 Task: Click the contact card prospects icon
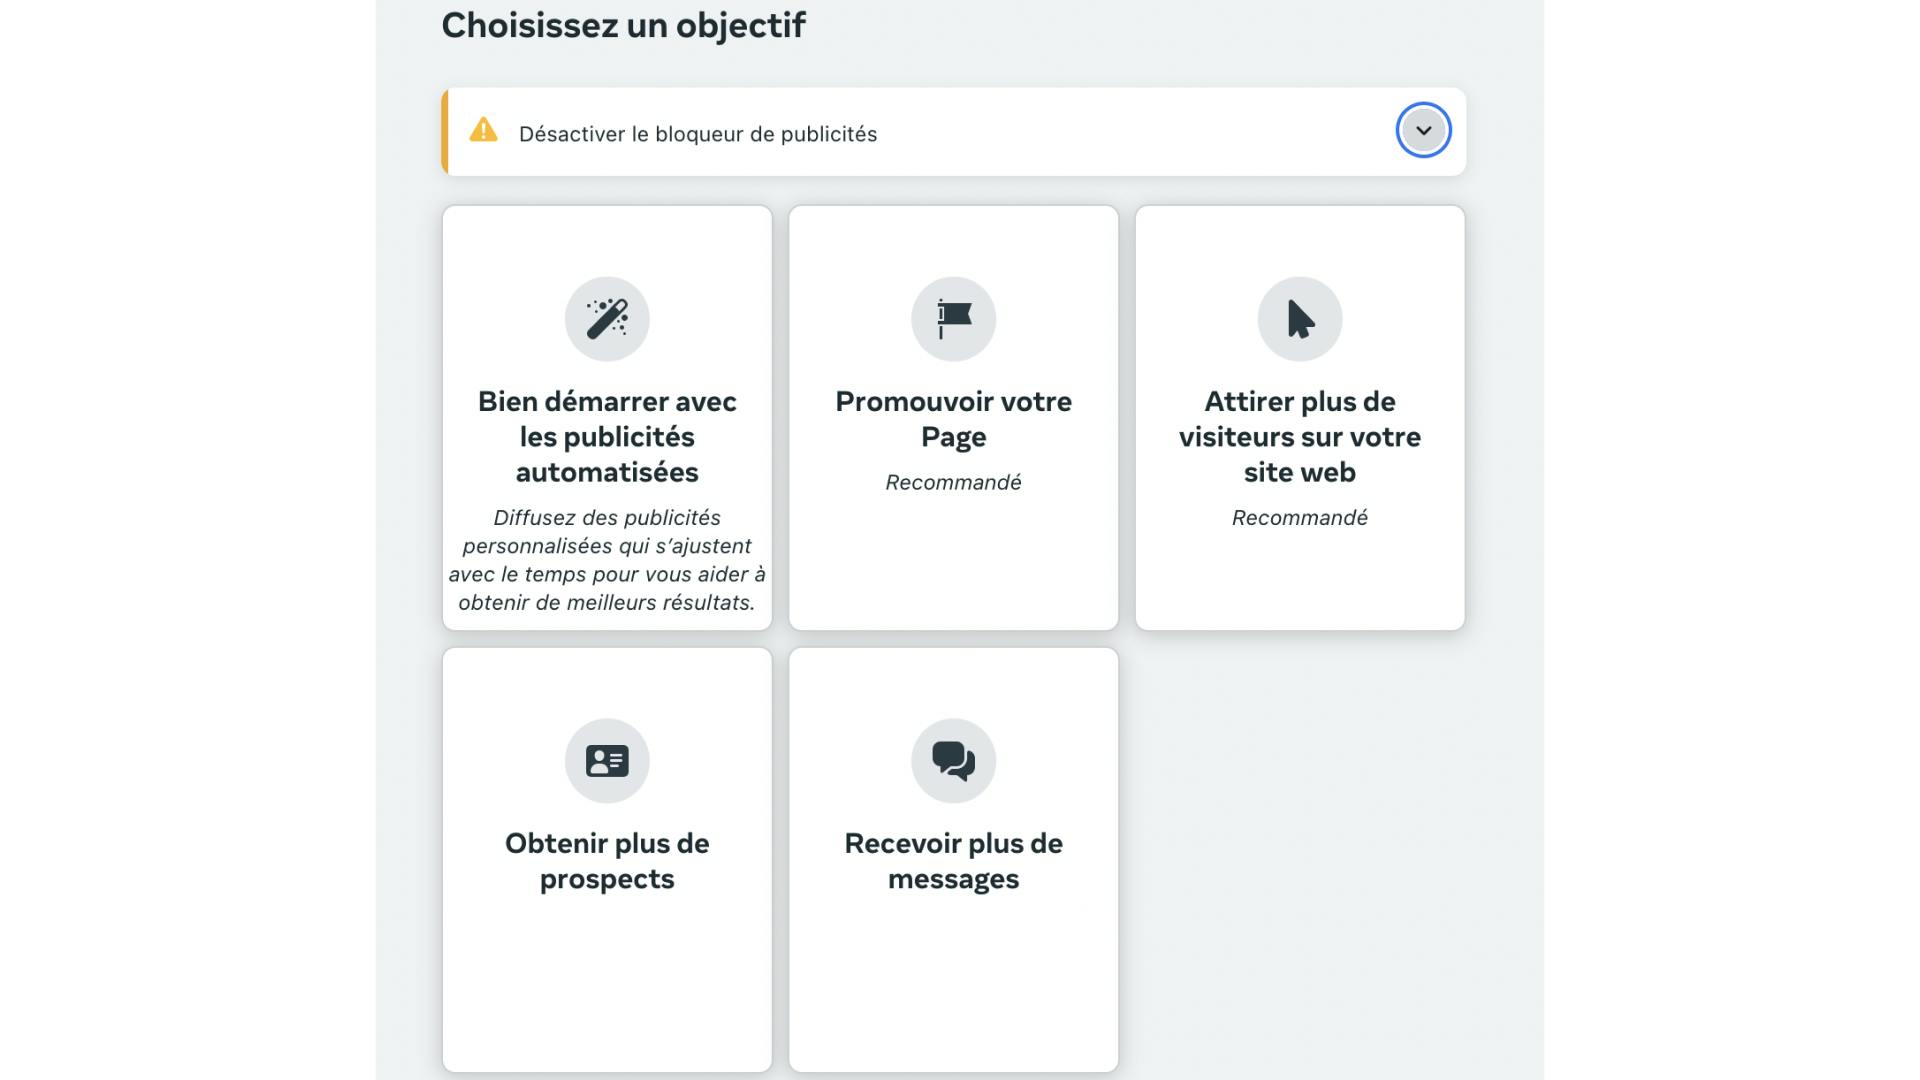tap(607, 761)
